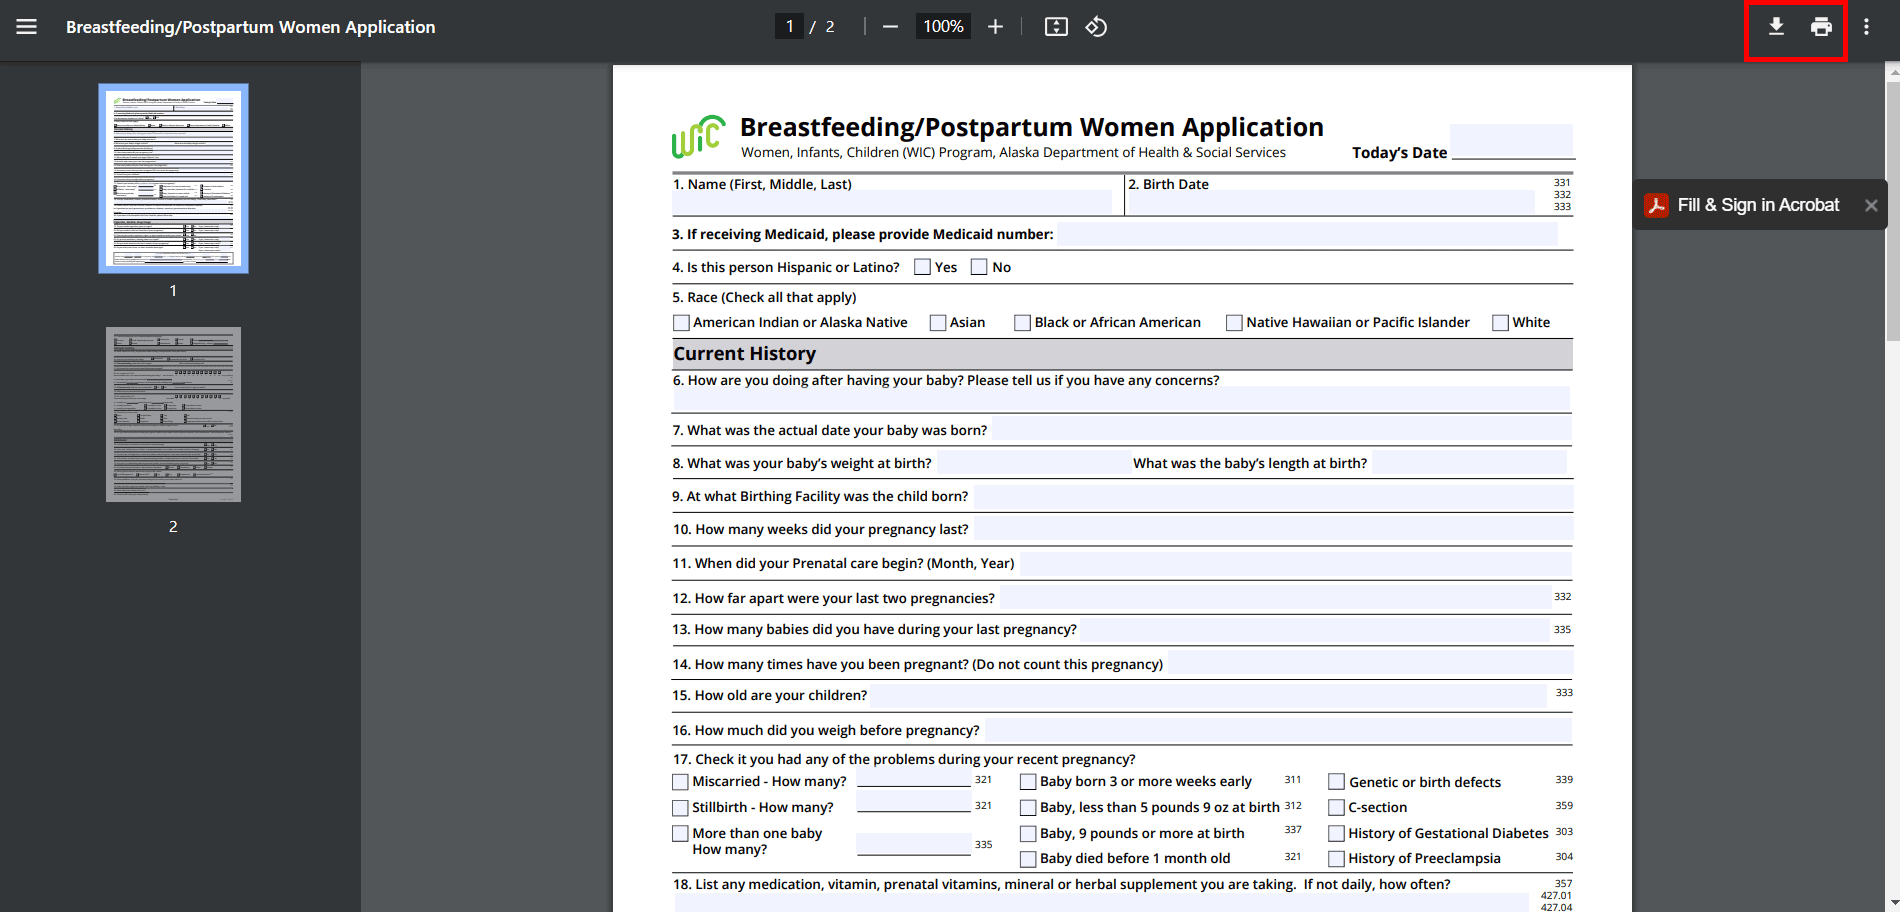Image resolution: width=1900 pixels, height=912 pixels.
Task: Check the Miscarried checkbox
Action: [681, 782]
